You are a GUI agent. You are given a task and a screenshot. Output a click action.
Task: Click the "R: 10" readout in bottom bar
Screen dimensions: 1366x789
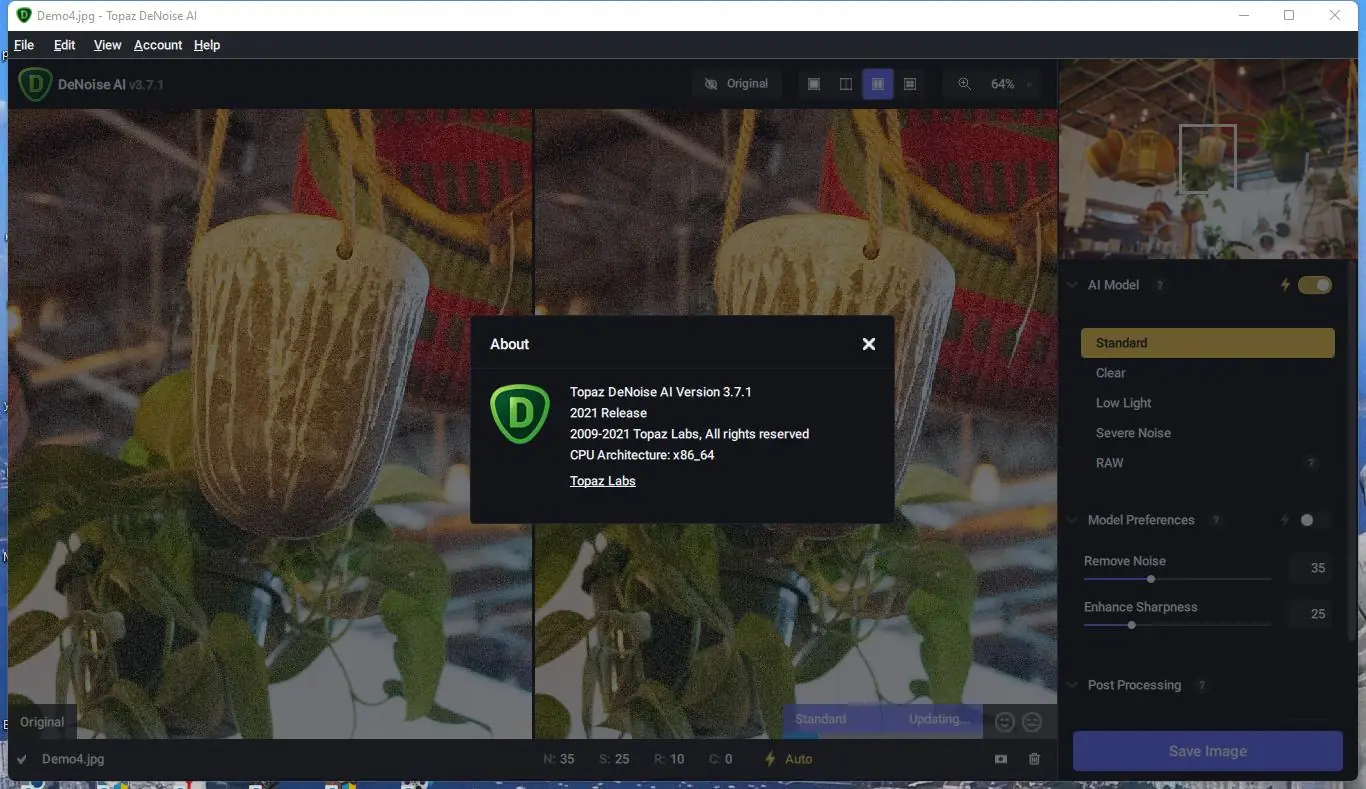click(x=669, y=759)
